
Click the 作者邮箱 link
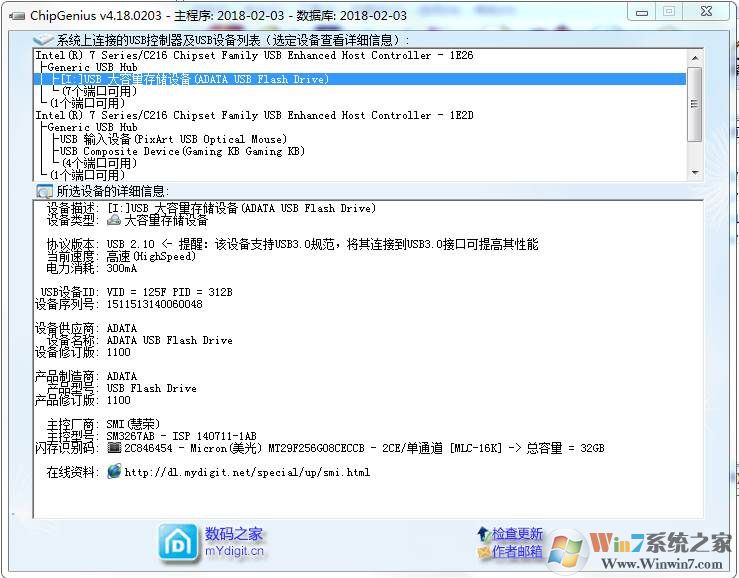pyautogui.click(x=517, y=552)
